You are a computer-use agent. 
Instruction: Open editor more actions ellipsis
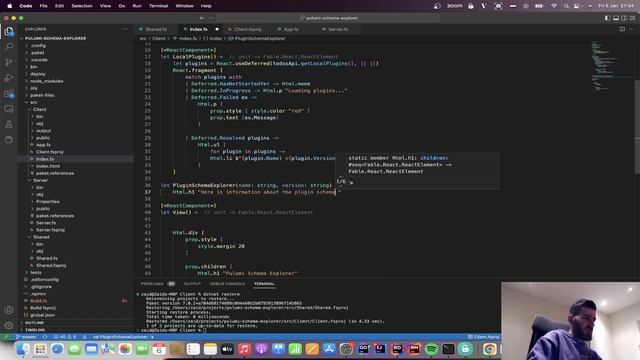point(632,29)
